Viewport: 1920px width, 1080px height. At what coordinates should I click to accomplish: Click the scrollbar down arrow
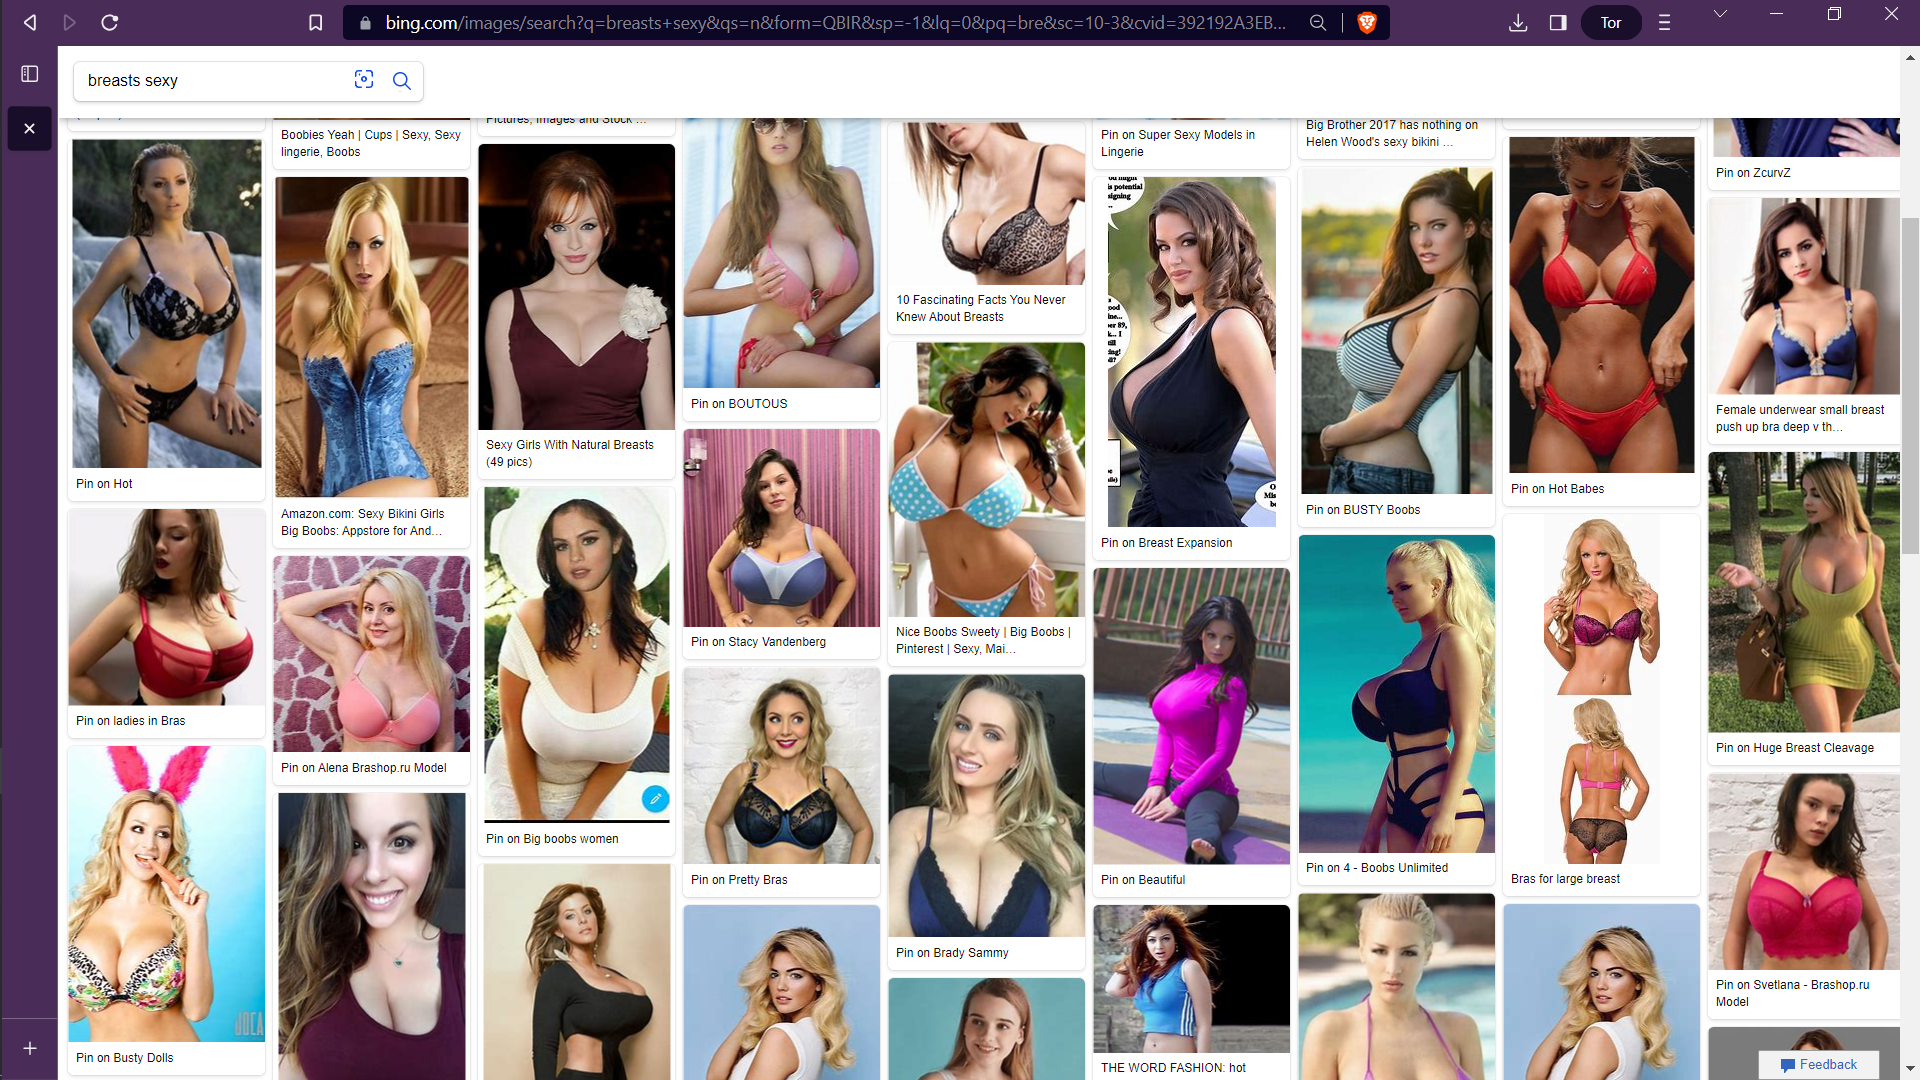pos(1910,1069)
